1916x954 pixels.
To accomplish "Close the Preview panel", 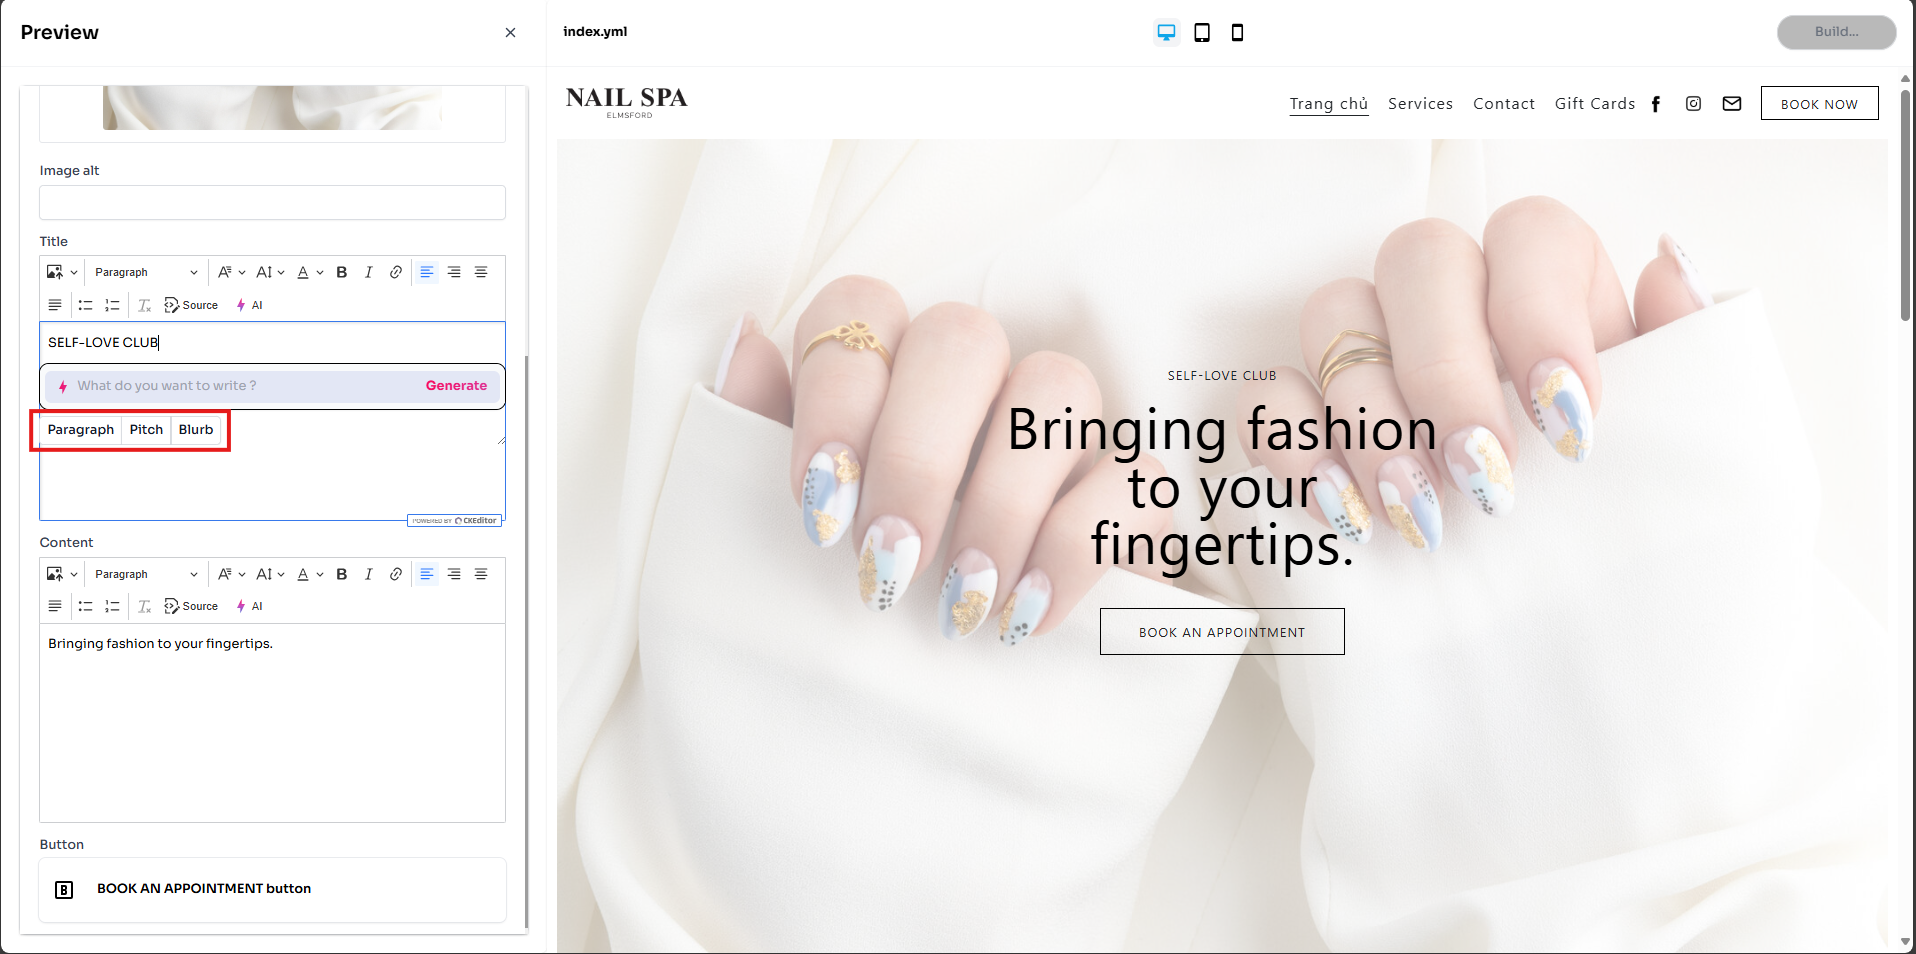I will click(x=510, y=33).
